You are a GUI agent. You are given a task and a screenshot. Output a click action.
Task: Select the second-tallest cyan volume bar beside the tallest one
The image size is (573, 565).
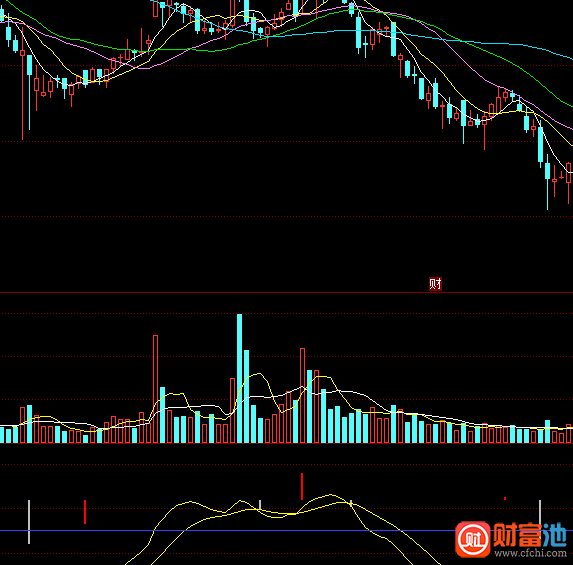pyautogui.click(x=246, y=397)
